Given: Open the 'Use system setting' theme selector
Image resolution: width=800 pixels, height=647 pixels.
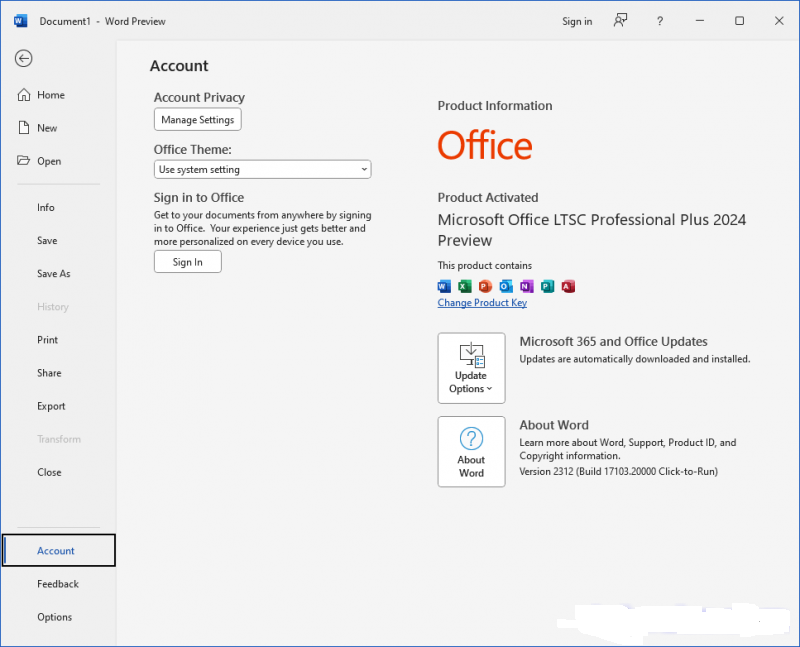Looking at the screenshot, I should [x=262, y=169].
